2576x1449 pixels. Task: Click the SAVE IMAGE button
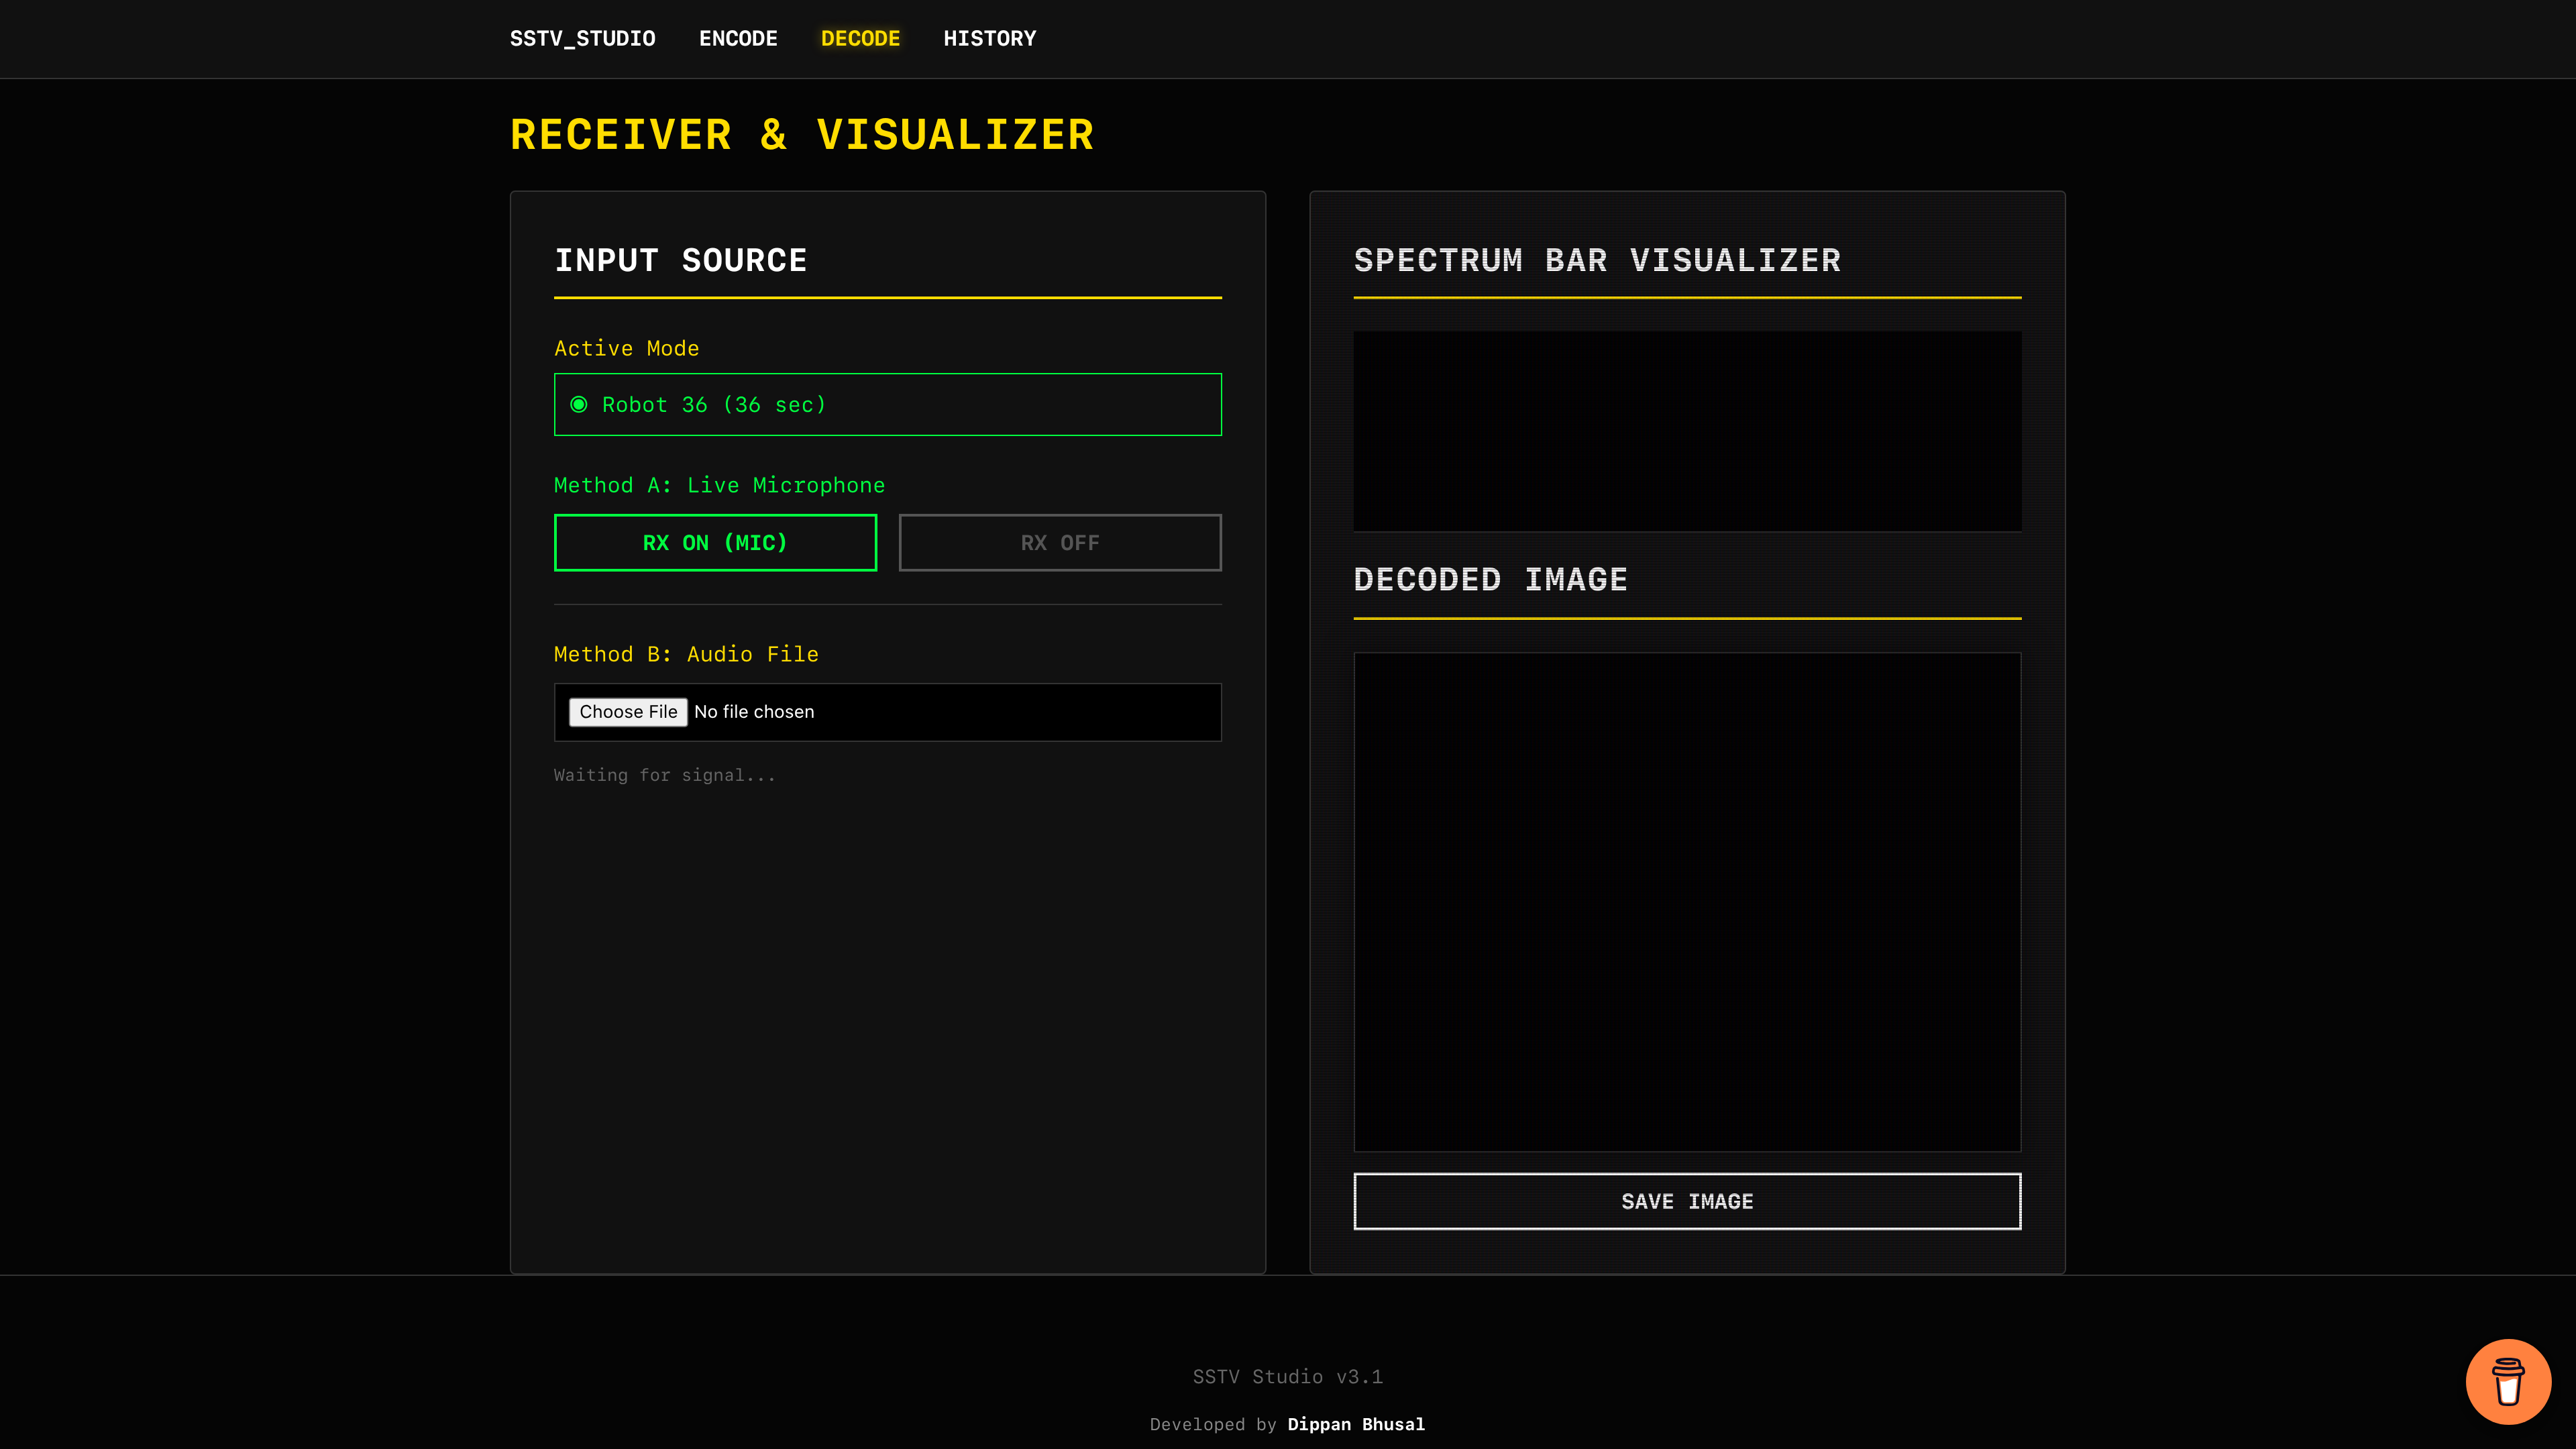coord(1687,1201)
